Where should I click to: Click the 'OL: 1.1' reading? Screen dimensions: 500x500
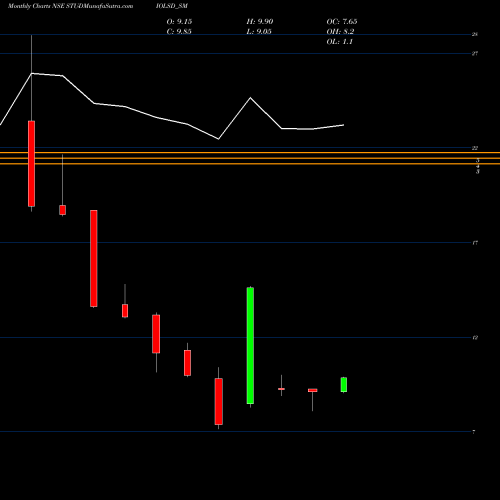click(339, 42)
